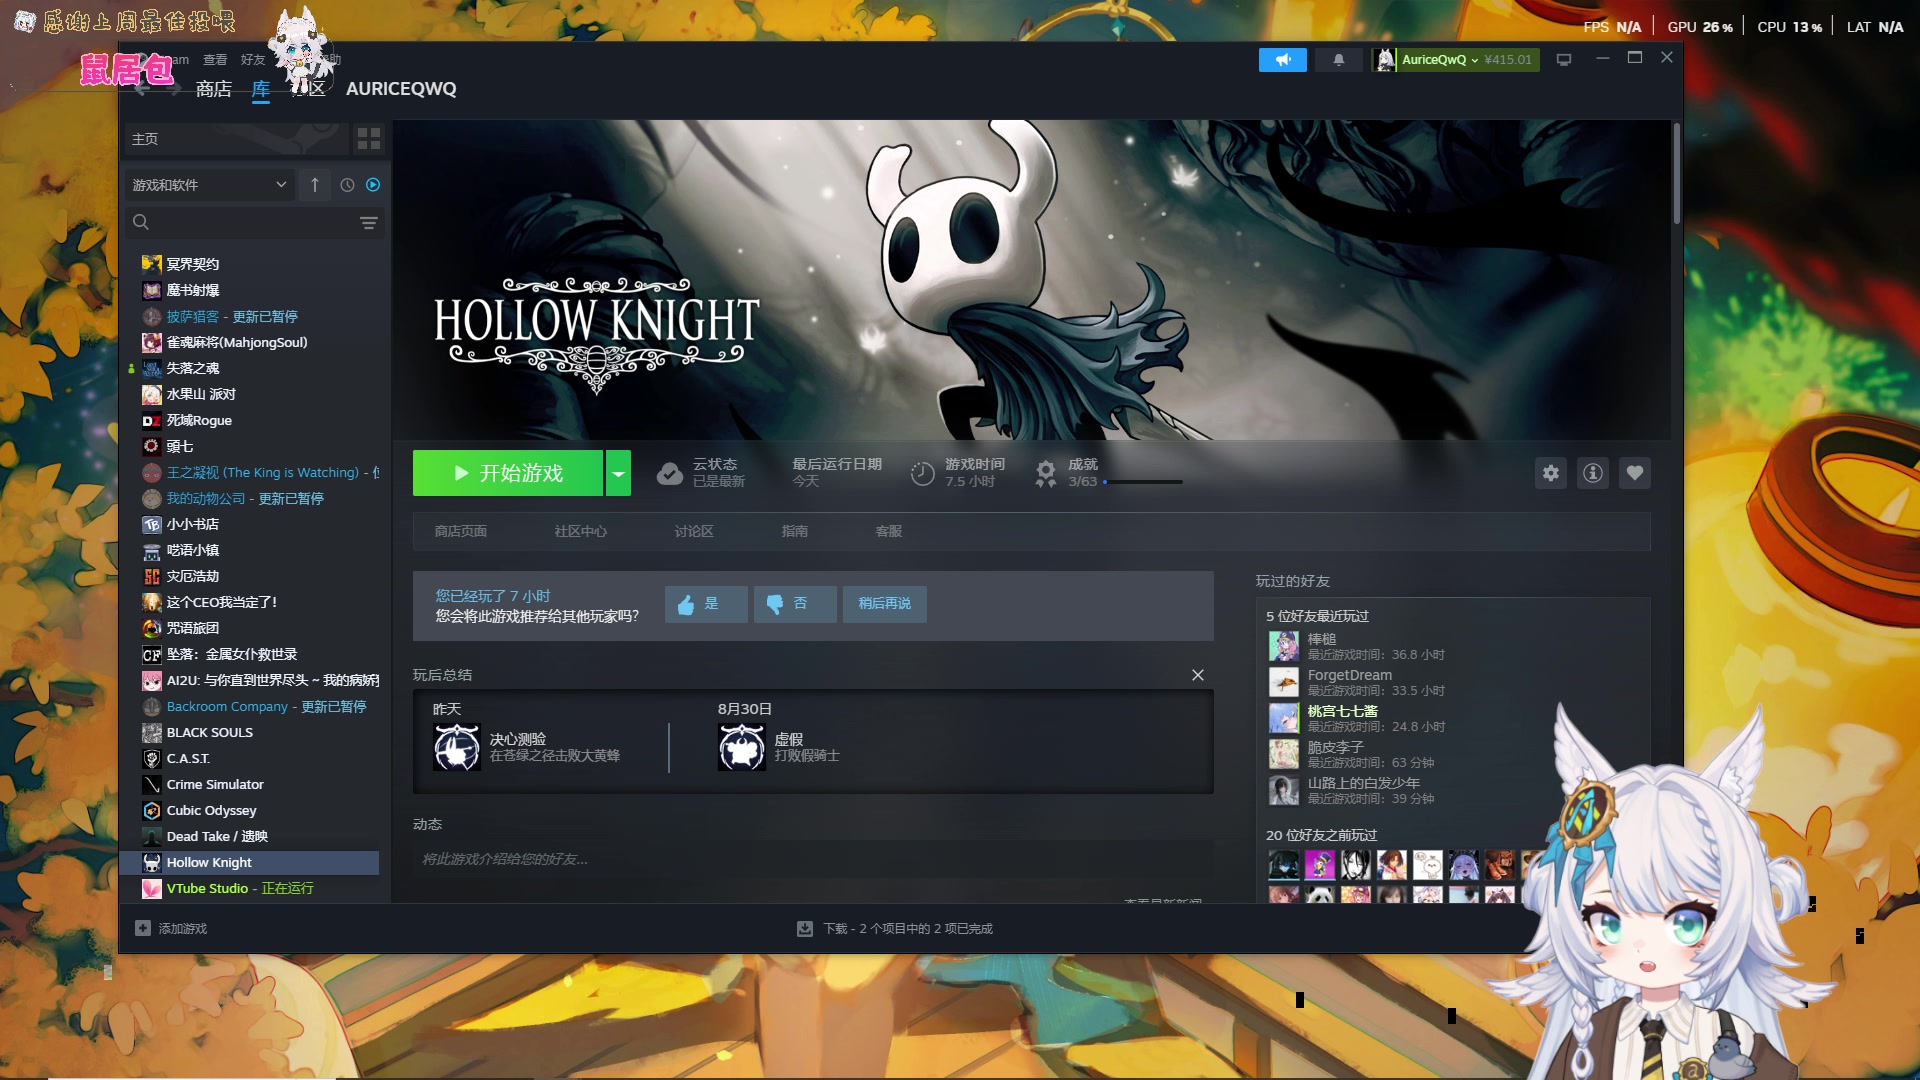The image size is (1920, 1080).
Task: Open 指南 guides link
Action: tap(795, 532)
